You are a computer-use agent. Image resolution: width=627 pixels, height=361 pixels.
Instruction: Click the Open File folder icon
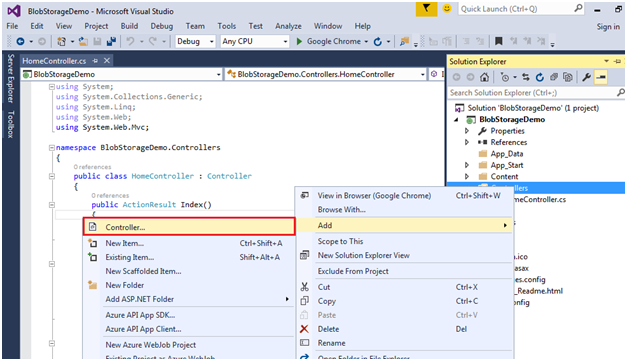pyautogui.click(x=83, y=41)
